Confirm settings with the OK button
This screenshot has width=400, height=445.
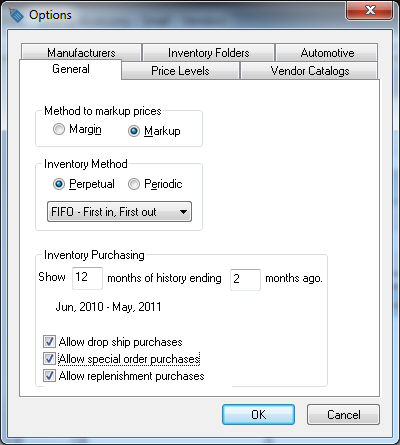258,415
